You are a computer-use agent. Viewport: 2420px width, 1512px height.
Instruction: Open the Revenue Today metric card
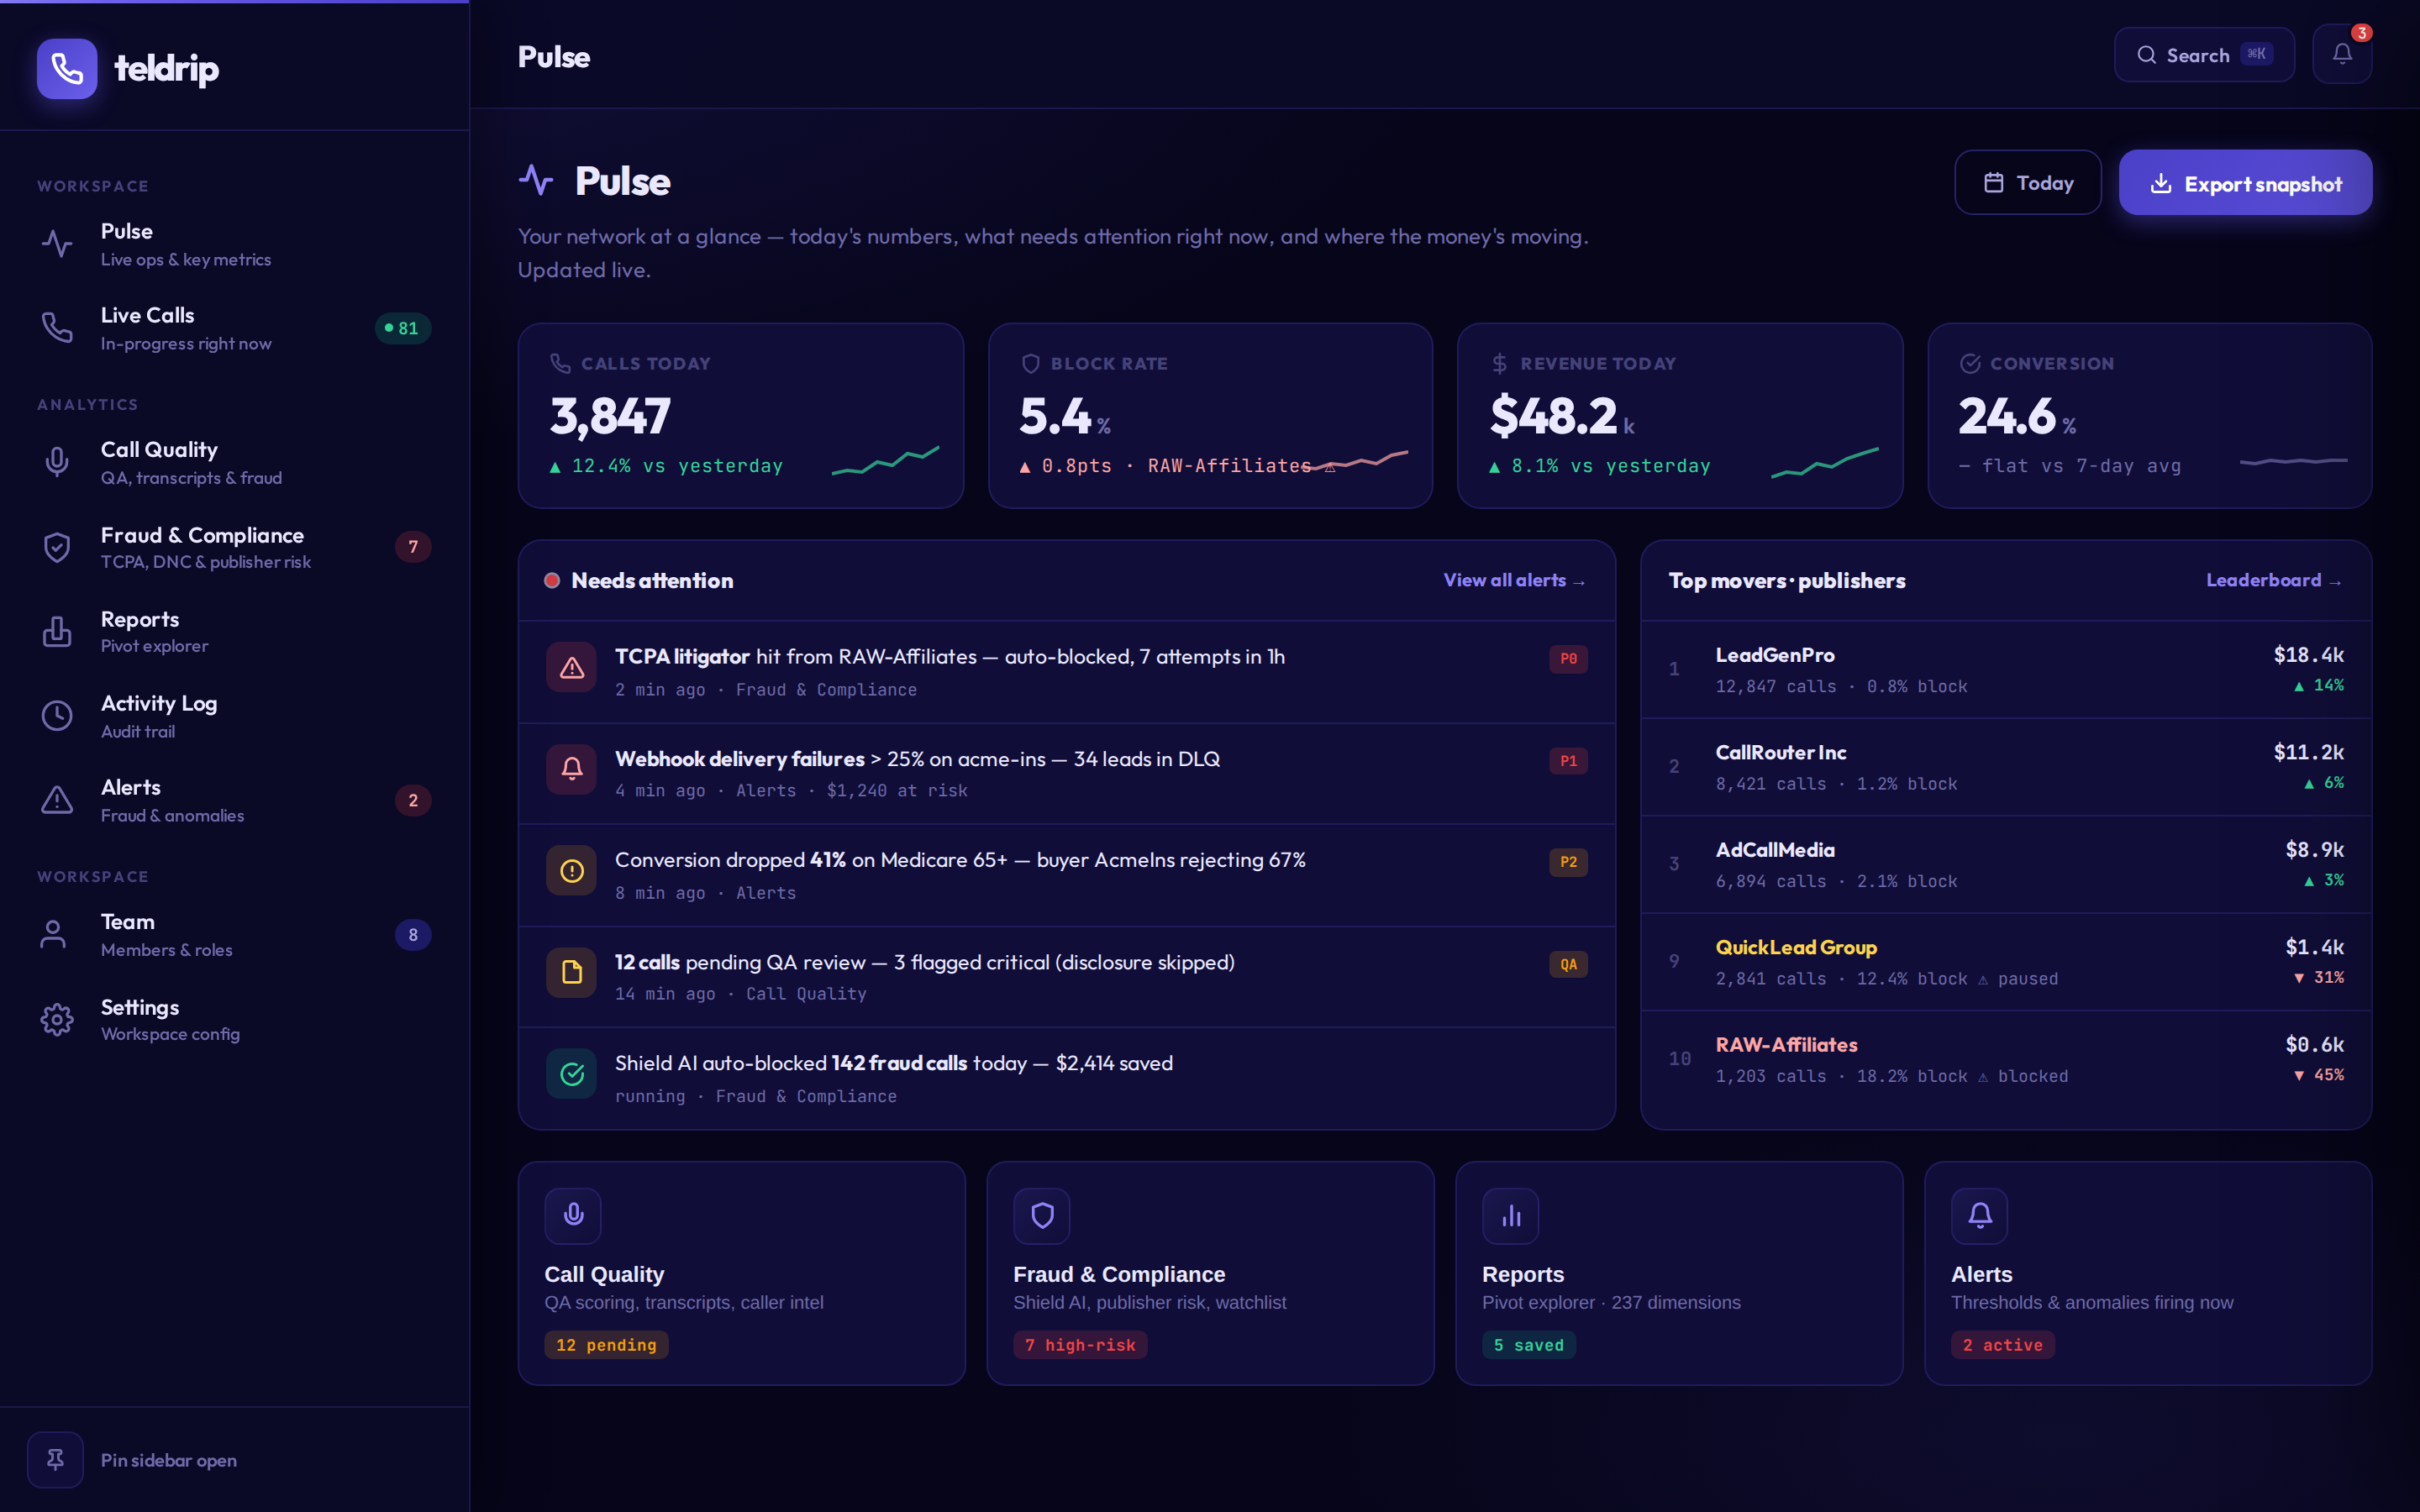1680,415
